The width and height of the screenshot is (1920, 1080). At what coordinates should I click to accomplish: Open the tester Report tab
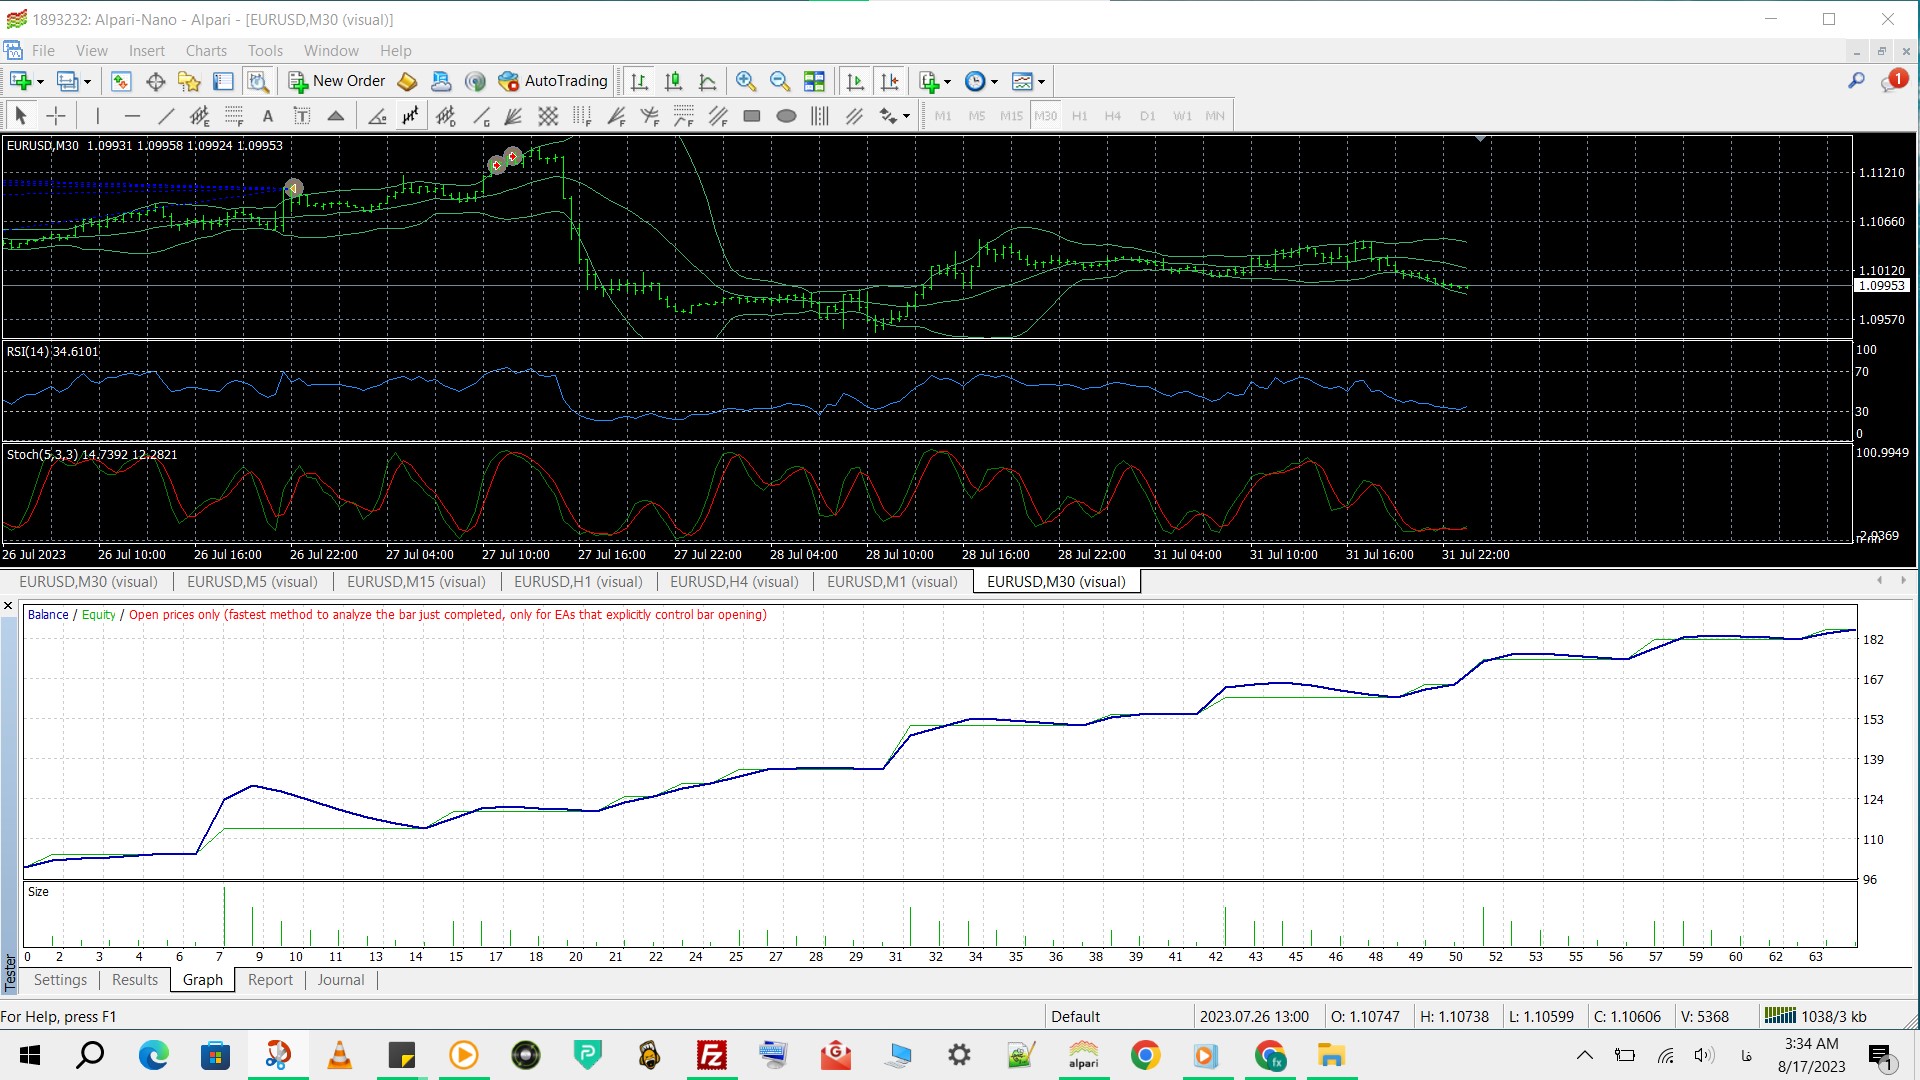pos(270,980)
